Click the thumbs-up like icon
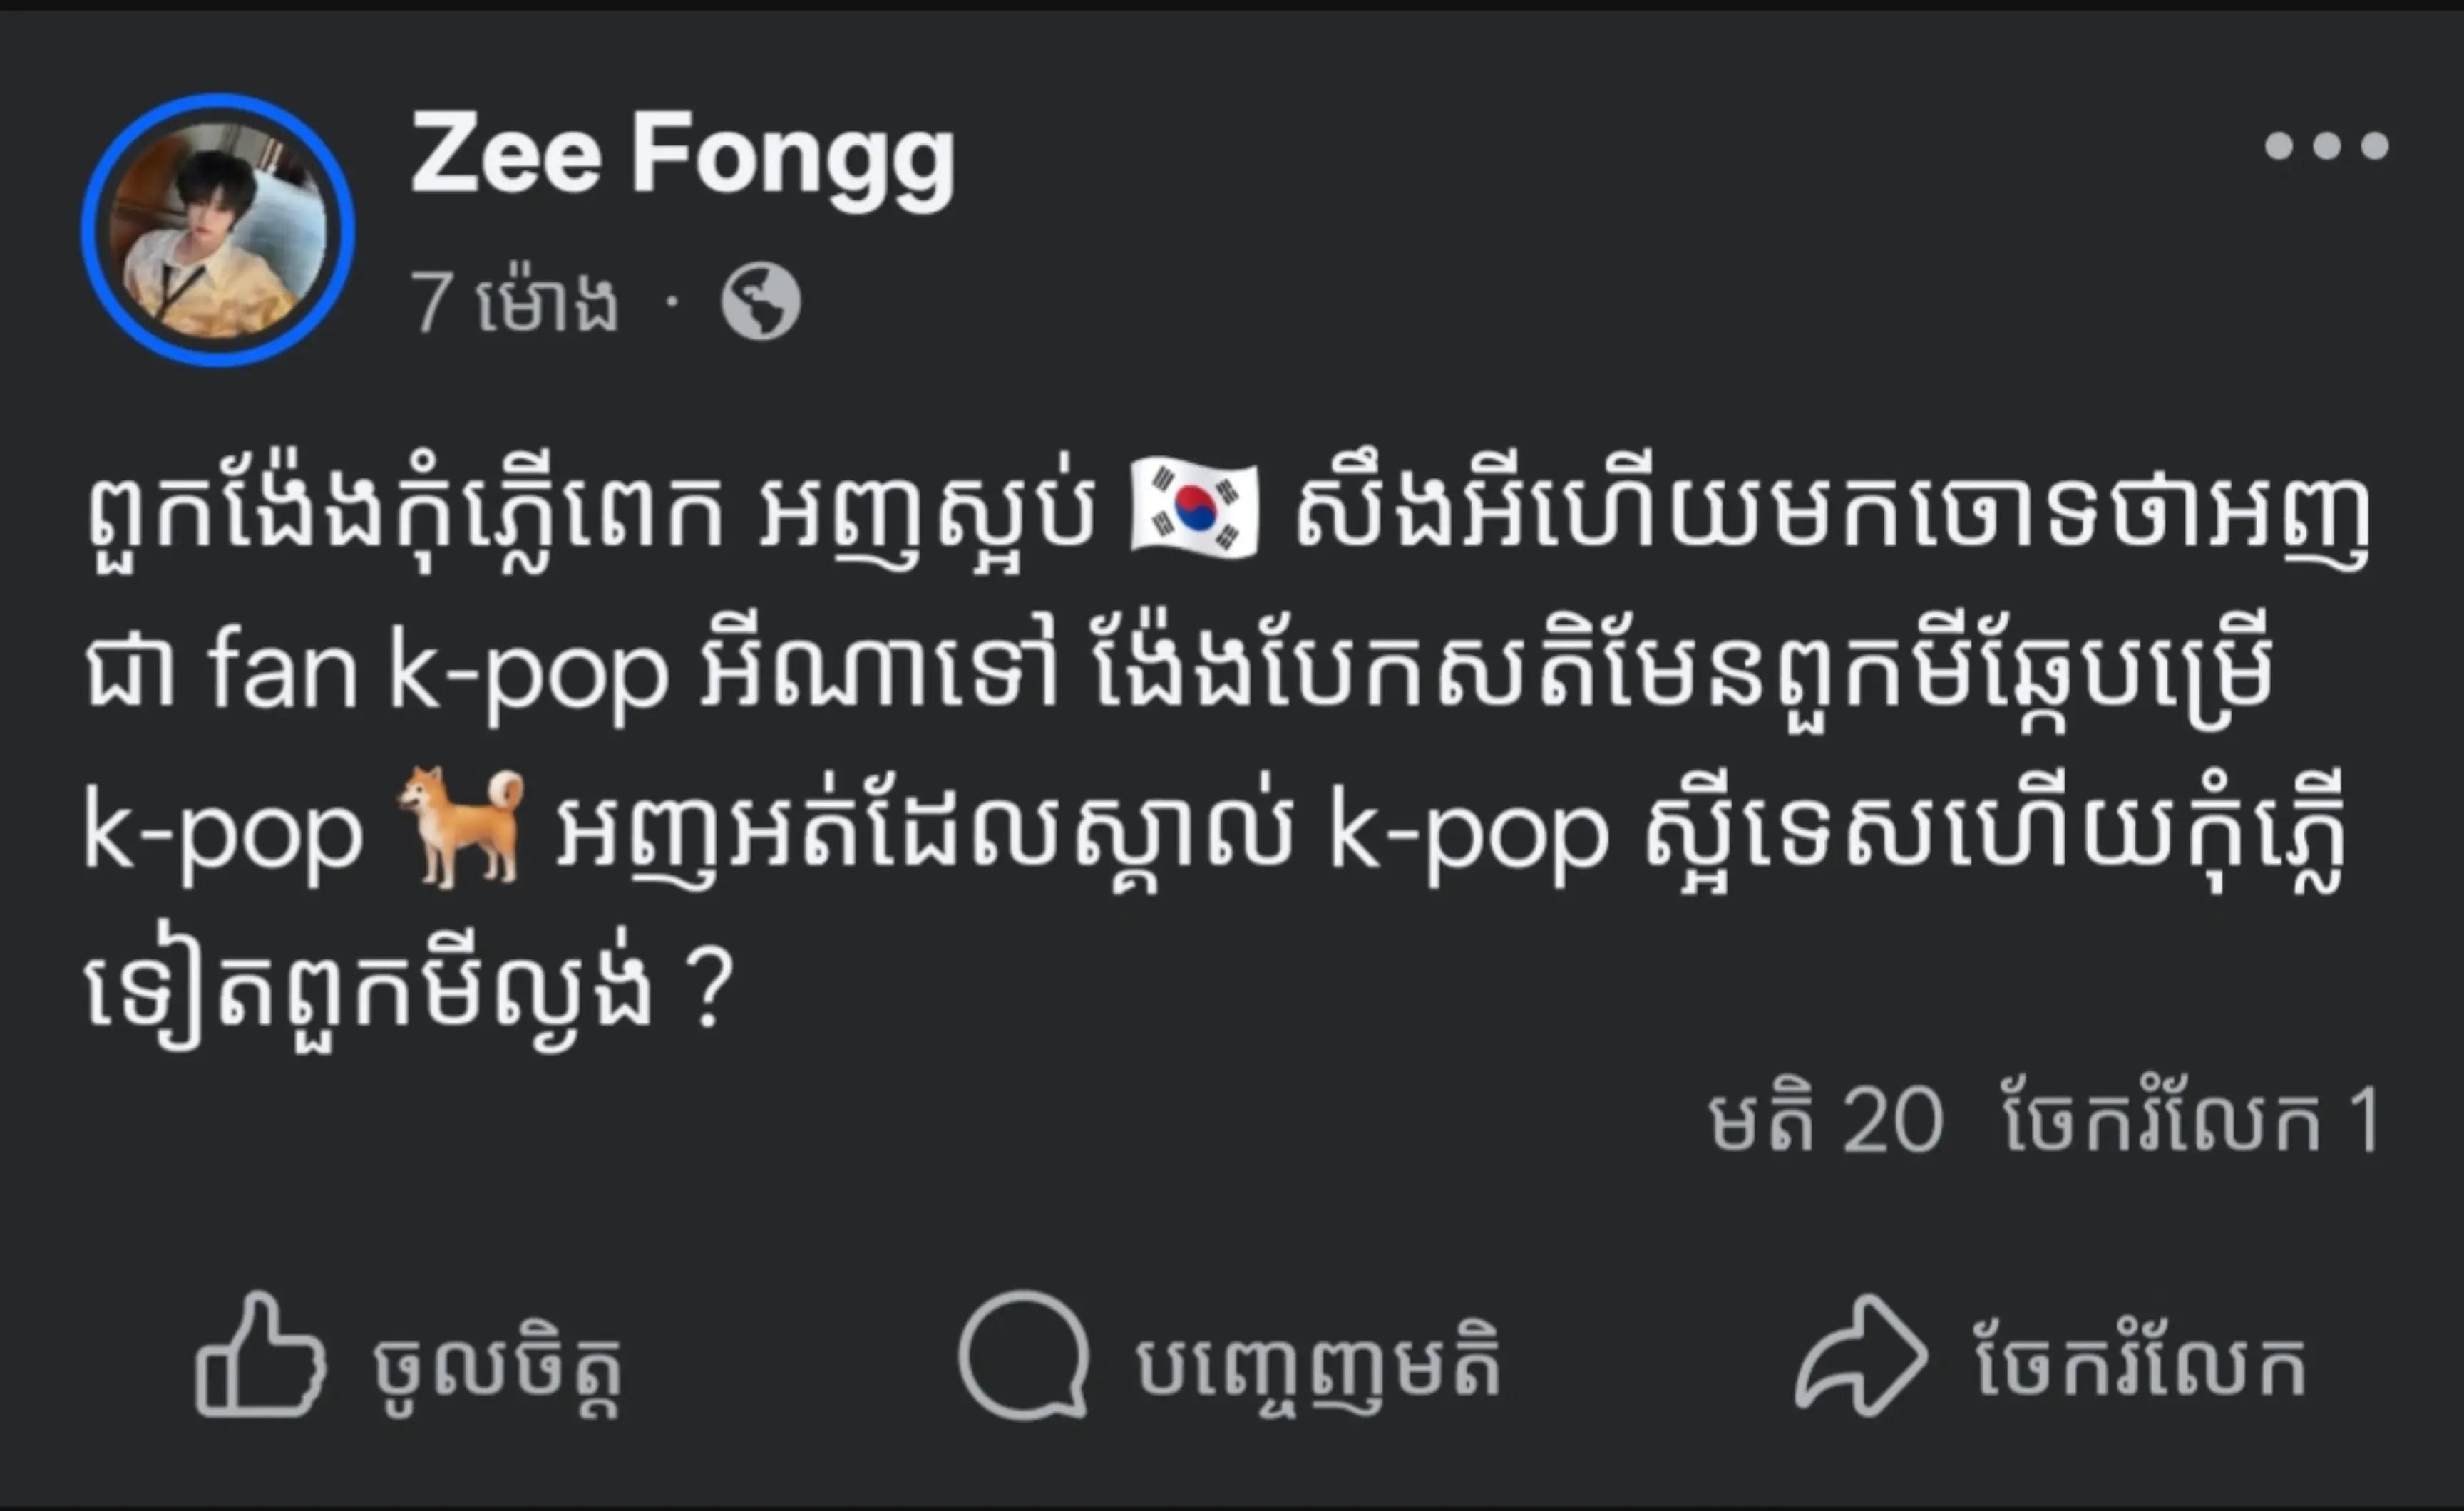The image size is (2464, 1511). 260,1355
